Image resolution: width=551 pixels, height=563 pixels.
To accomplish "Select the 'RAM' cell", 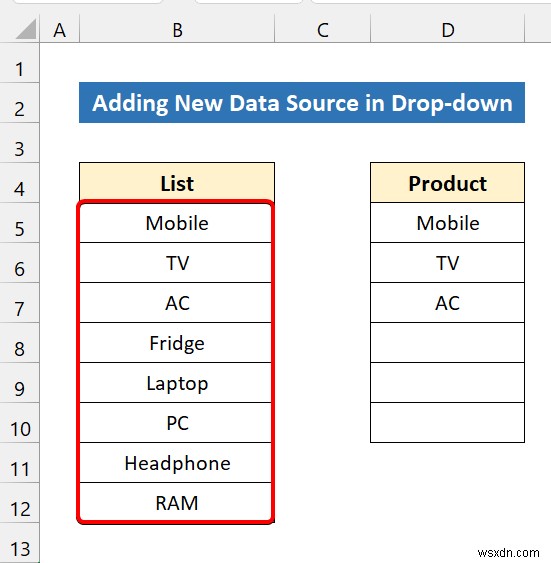I will (177, 503).
